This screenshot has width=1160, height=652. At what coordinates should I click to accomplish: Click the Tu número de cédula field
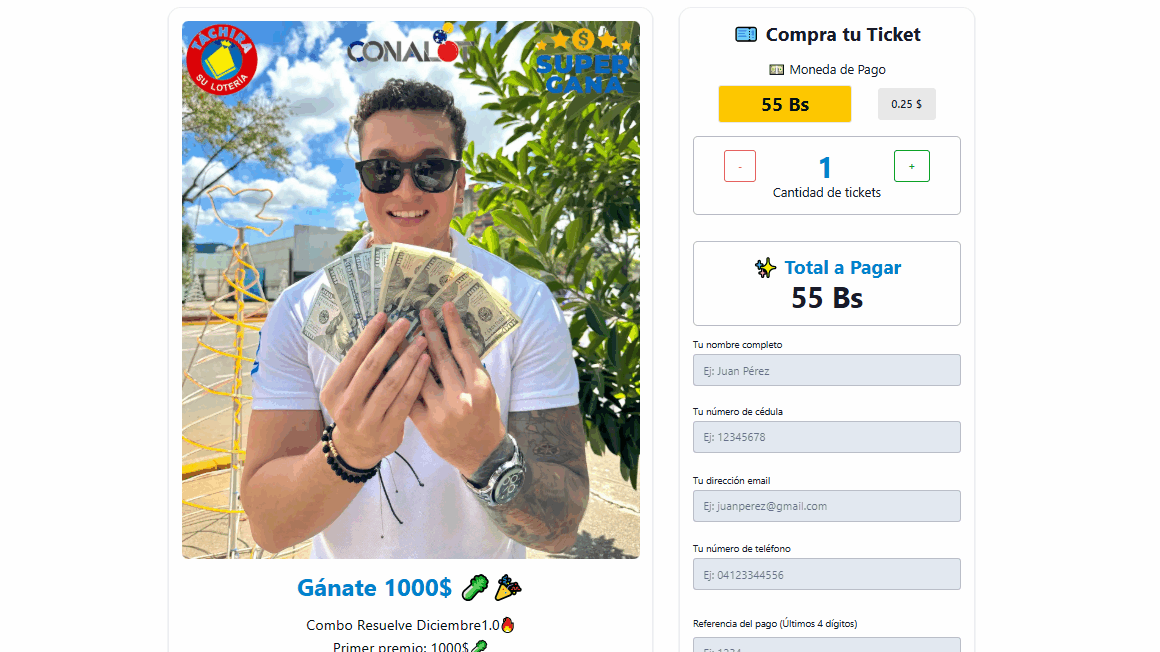pos(826,437)
